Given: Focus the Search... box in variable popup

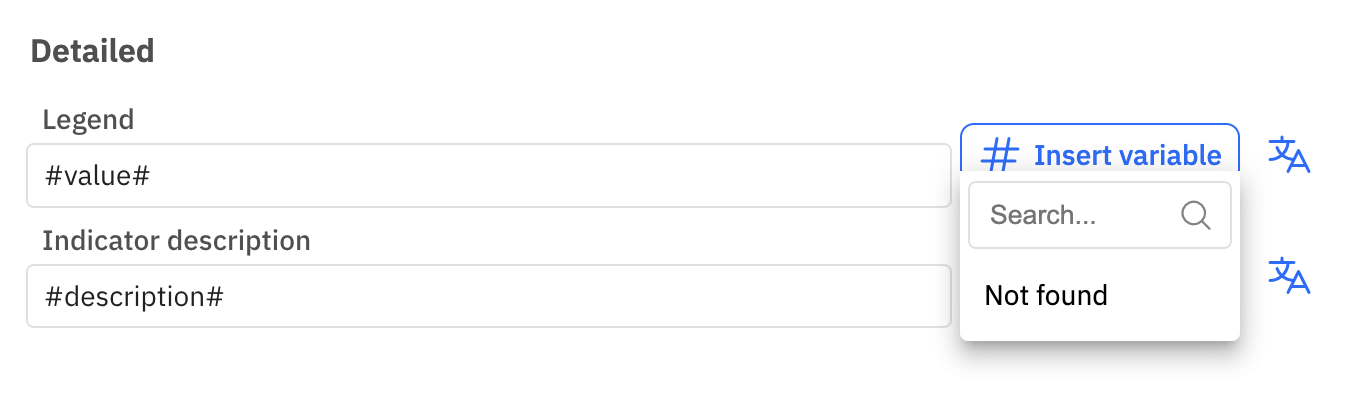Looking at the screenshot, I should coord(1100,215).
